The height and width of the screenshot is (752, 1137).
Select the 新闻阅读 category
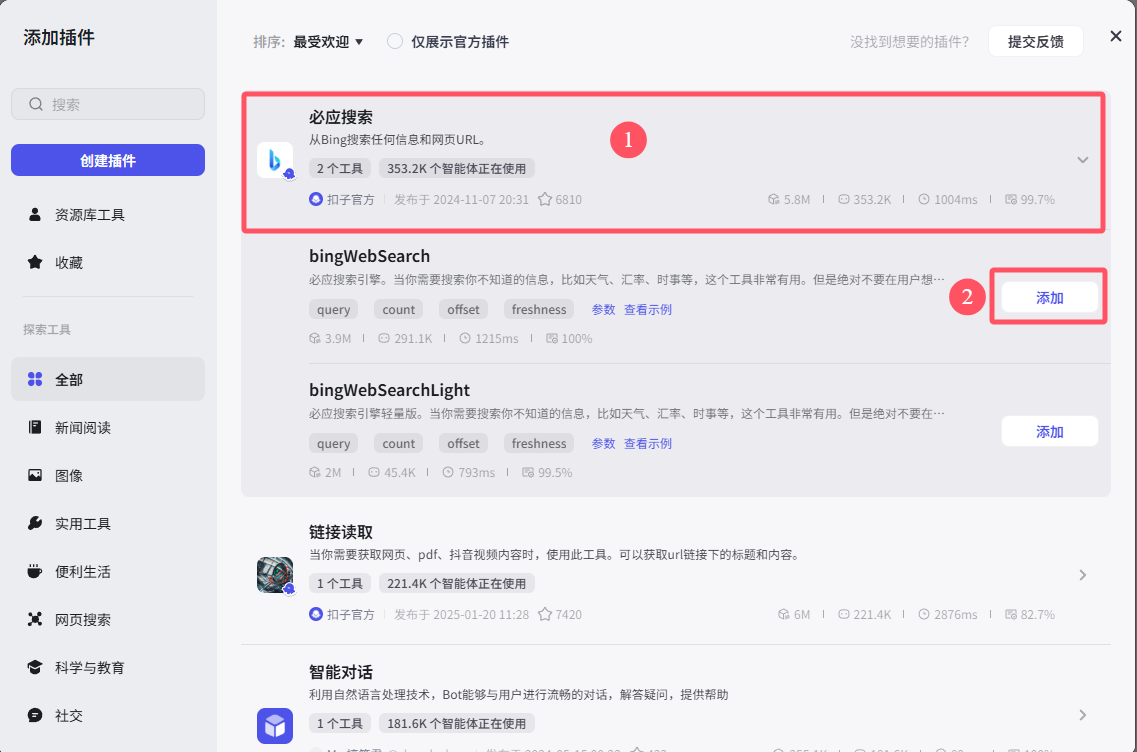click(x=108, y=427)
